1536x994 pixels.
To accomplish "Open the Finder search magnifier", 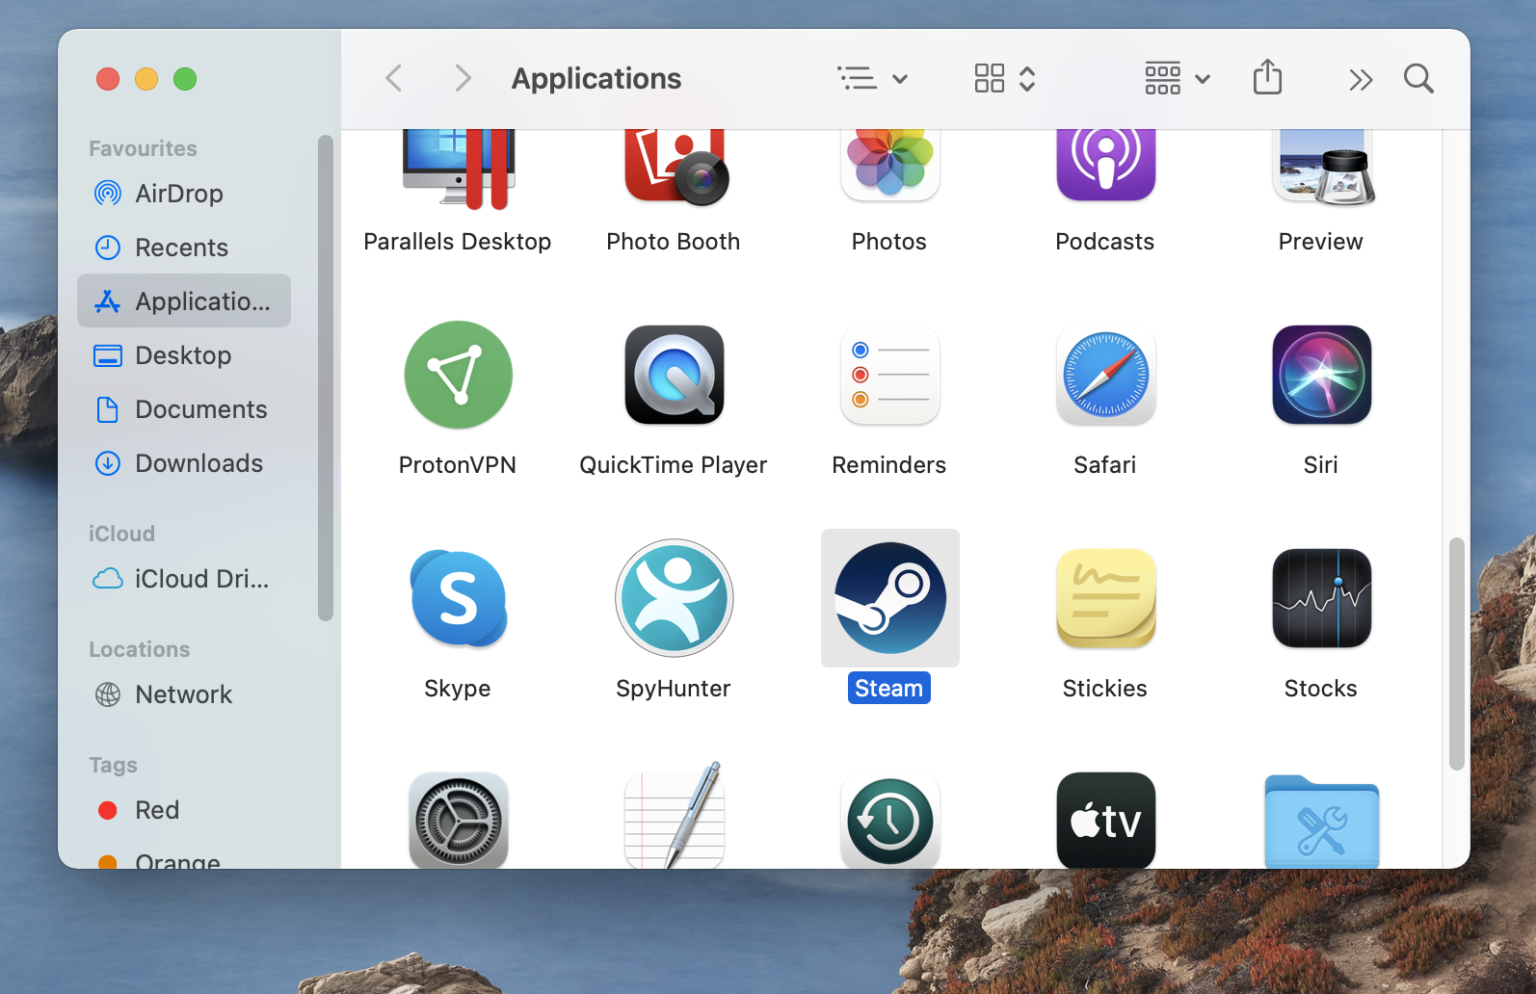I will pos(1418,78).
